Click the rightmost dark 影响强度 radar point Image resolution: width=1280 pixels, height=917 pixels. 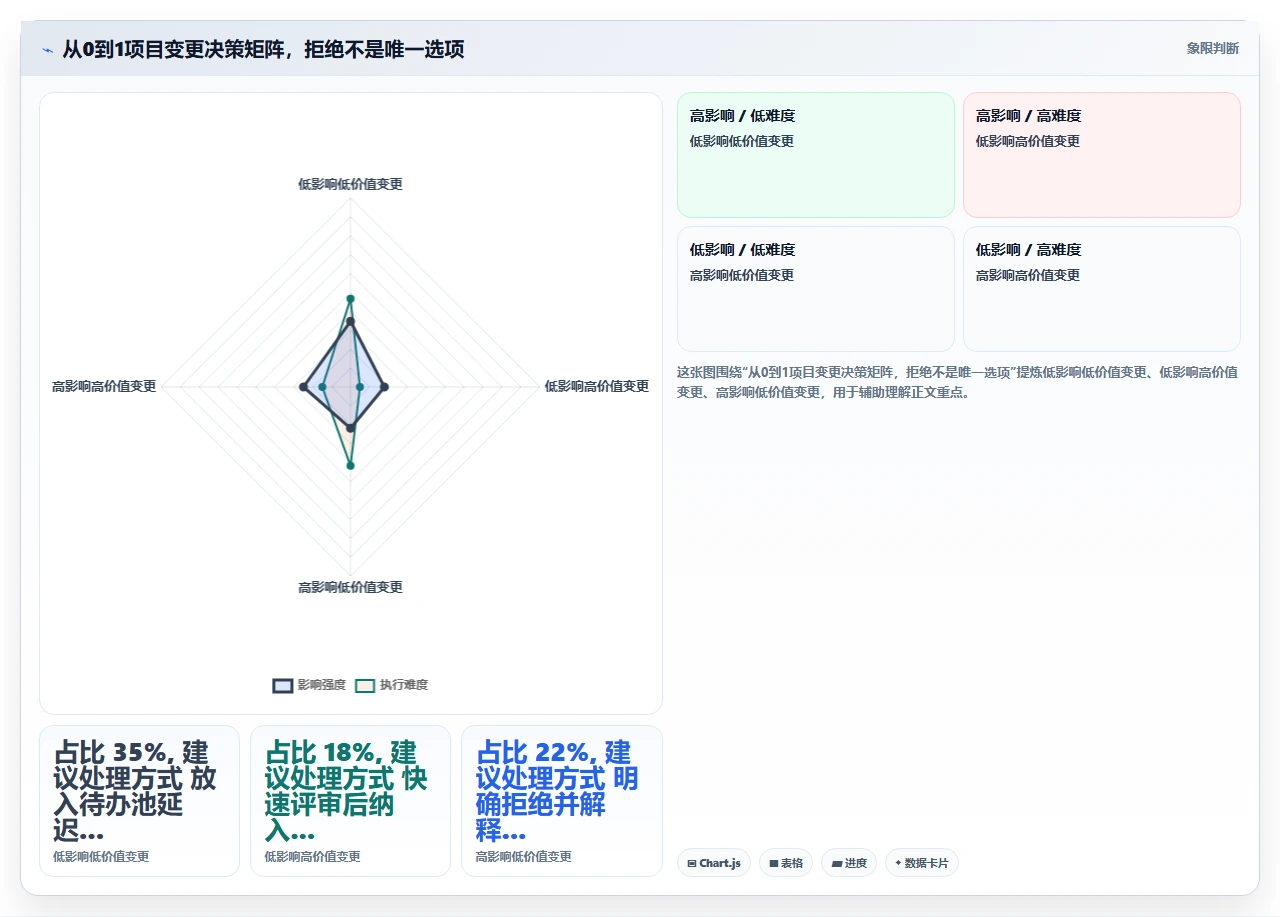click(384, 387)
